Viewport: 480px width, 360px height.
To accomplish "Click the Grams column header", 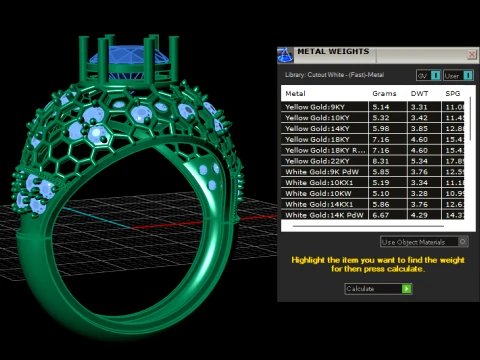I will click(x=384, y=94).
